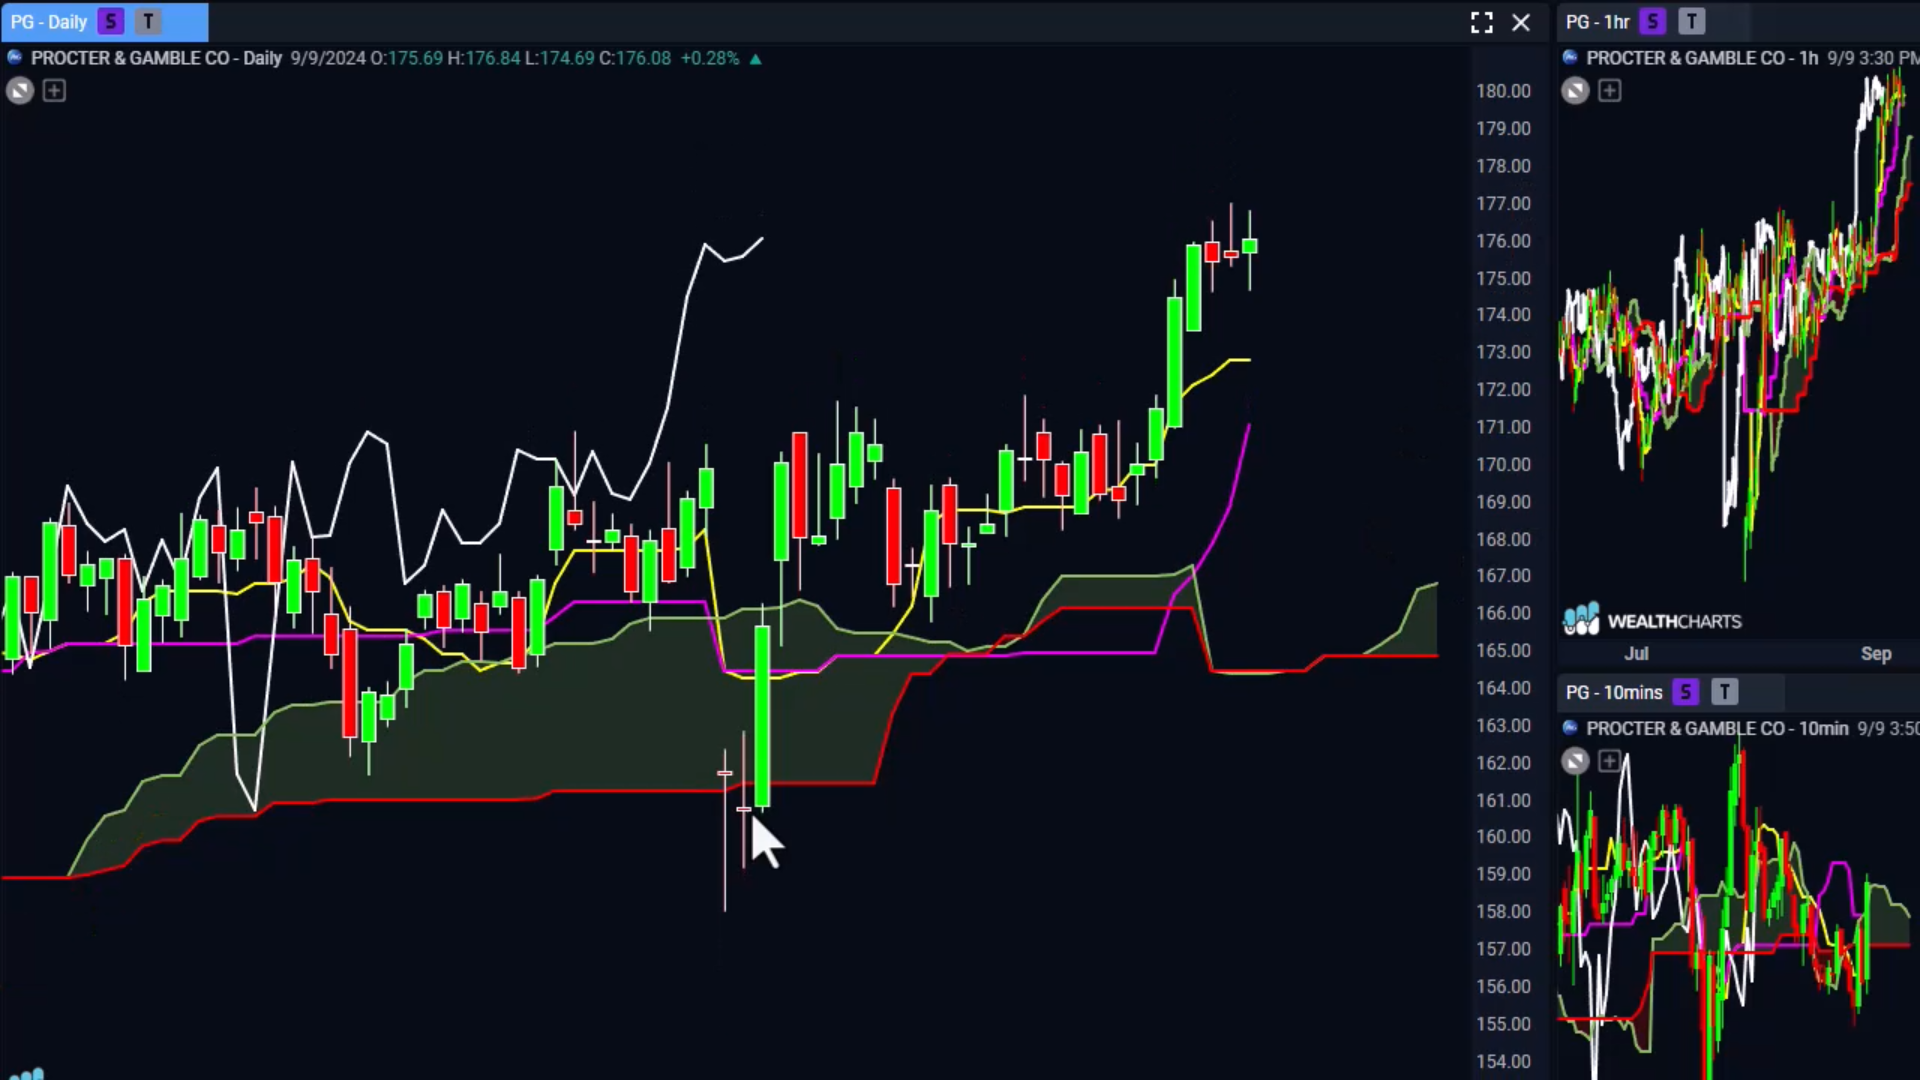Click the 1h chart symbol logo
Viewport: 1920px width, 1080px height.
click(1570, 58)
